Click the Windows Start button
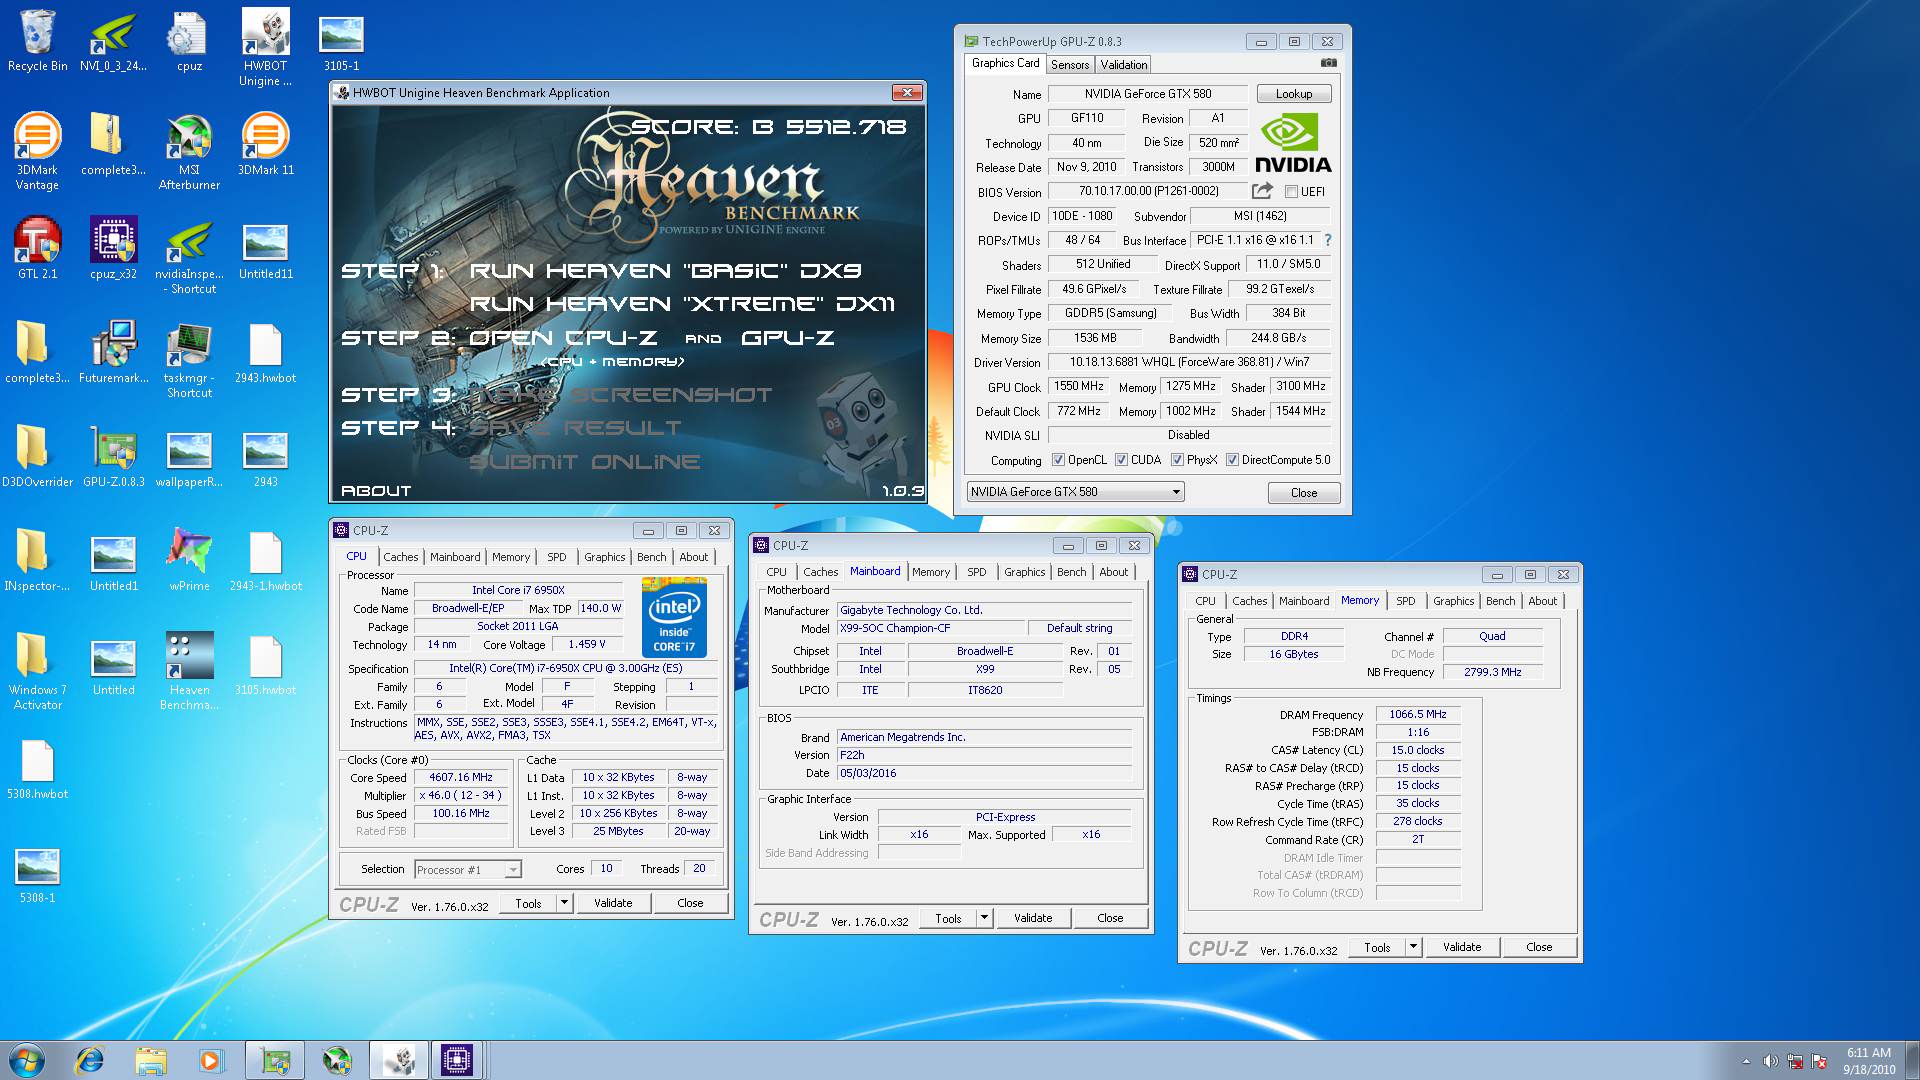 click(27, 1060)
